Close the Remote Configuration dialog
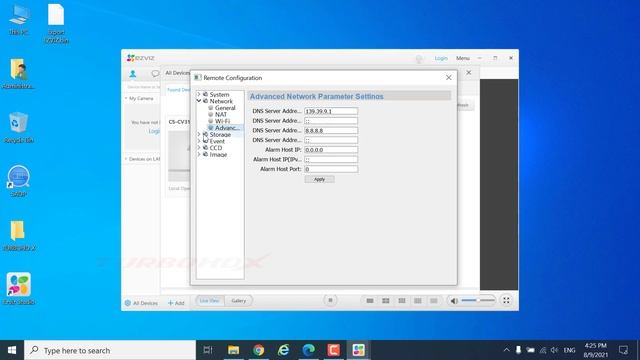 (x=449, y=78)
